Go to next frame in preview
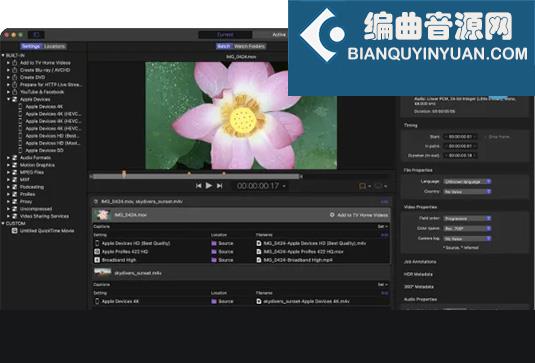 [x=219, y=186]
